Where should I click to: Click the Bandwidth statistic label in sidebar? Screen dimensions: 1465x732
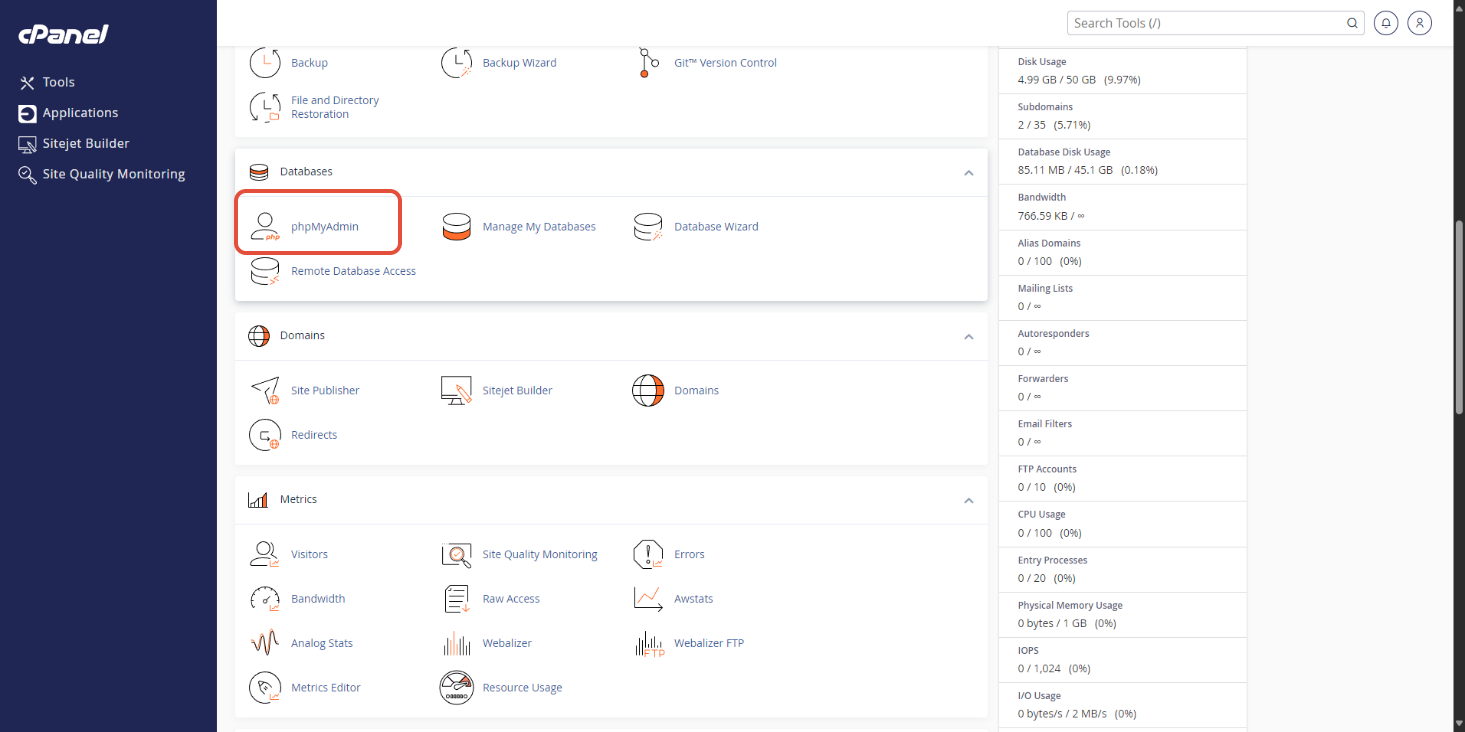tap(1042, 198)
